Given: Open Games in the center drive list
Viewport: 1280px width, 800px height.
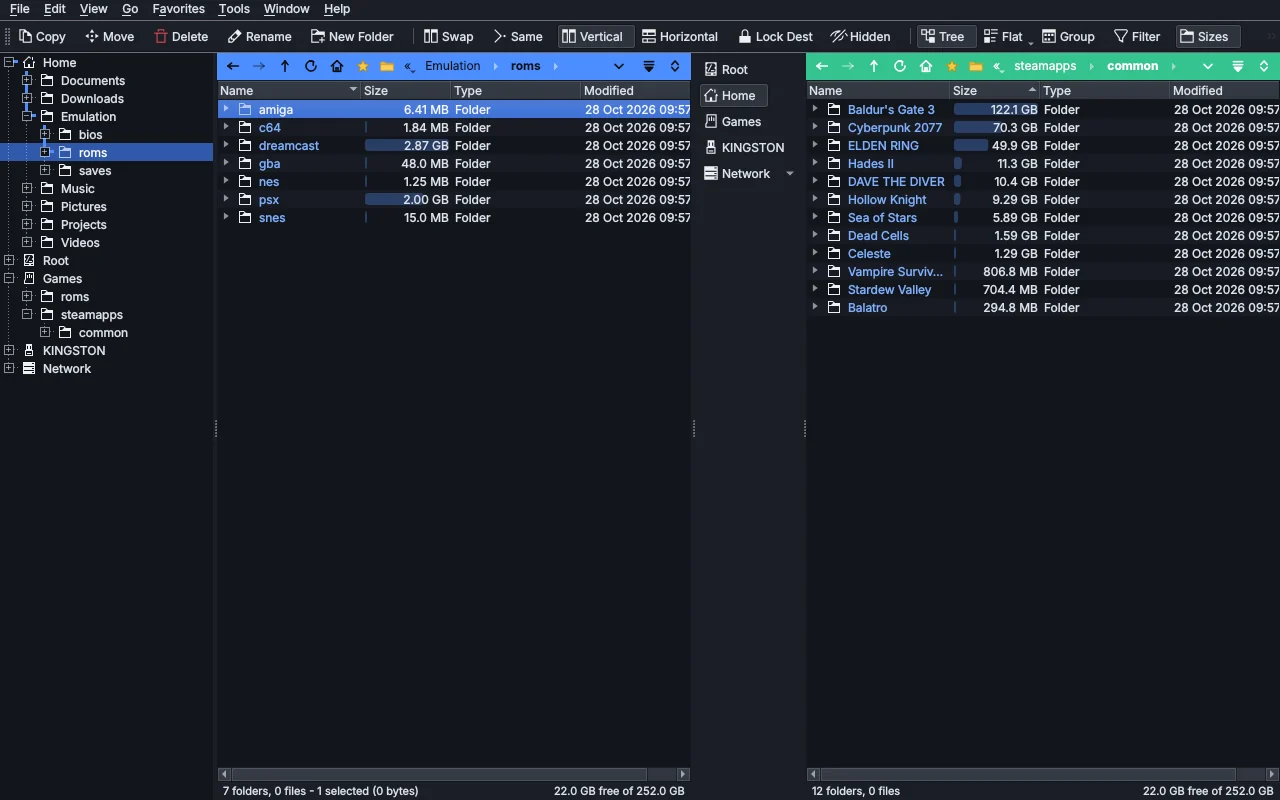Looking at the screenshot, I should coord(734,122).
